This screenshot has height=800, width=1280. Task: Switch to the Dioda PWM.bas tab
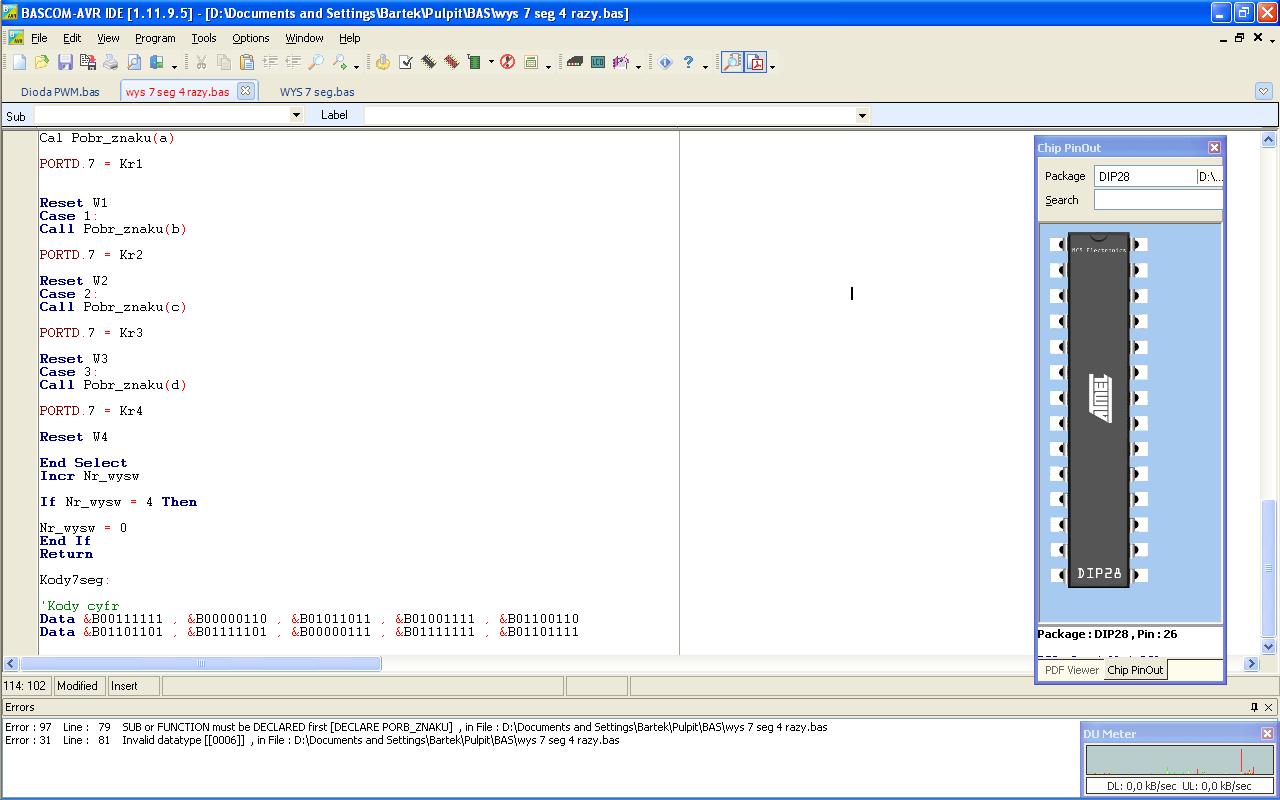60,92
